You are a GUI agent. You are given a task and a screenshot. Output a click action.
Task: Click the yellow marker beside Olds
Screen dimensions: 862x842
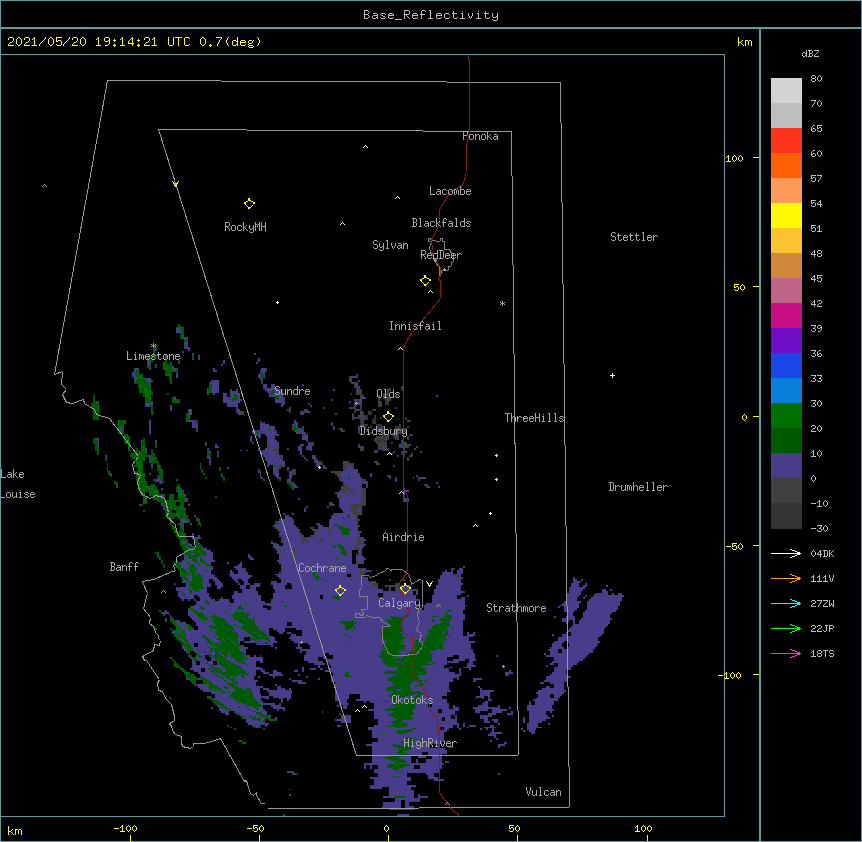pyautogui.click(x=388, y=417)
